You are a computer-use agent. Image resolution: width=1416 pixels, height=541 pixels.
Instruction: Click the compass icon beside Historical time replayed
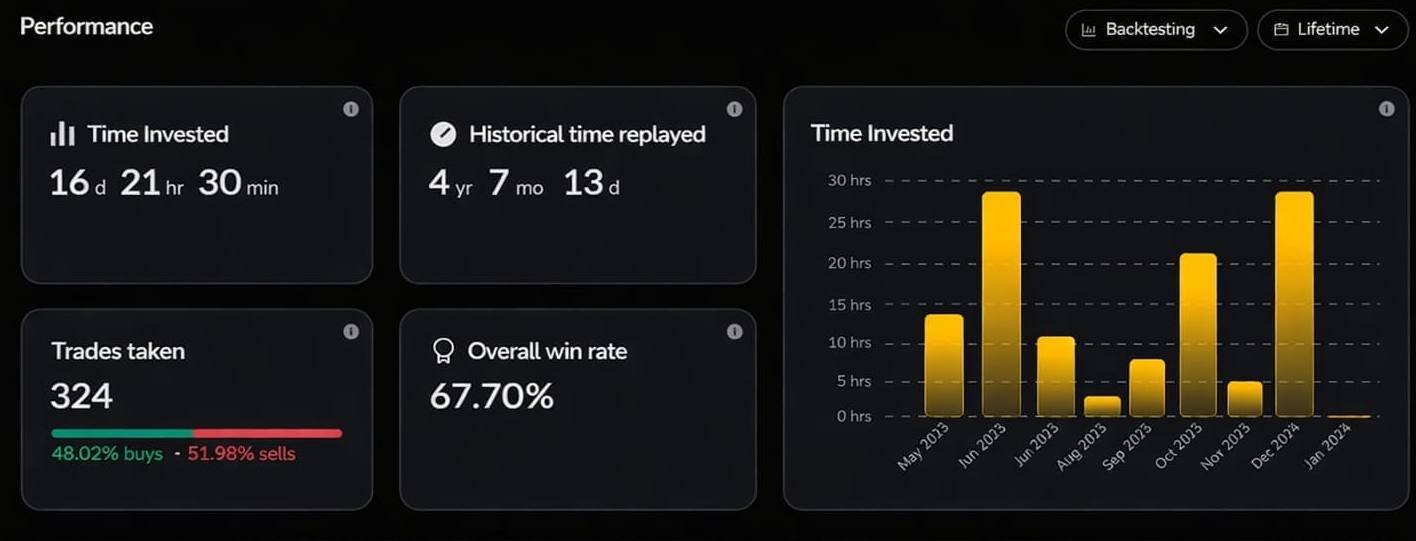pos(443,134)
